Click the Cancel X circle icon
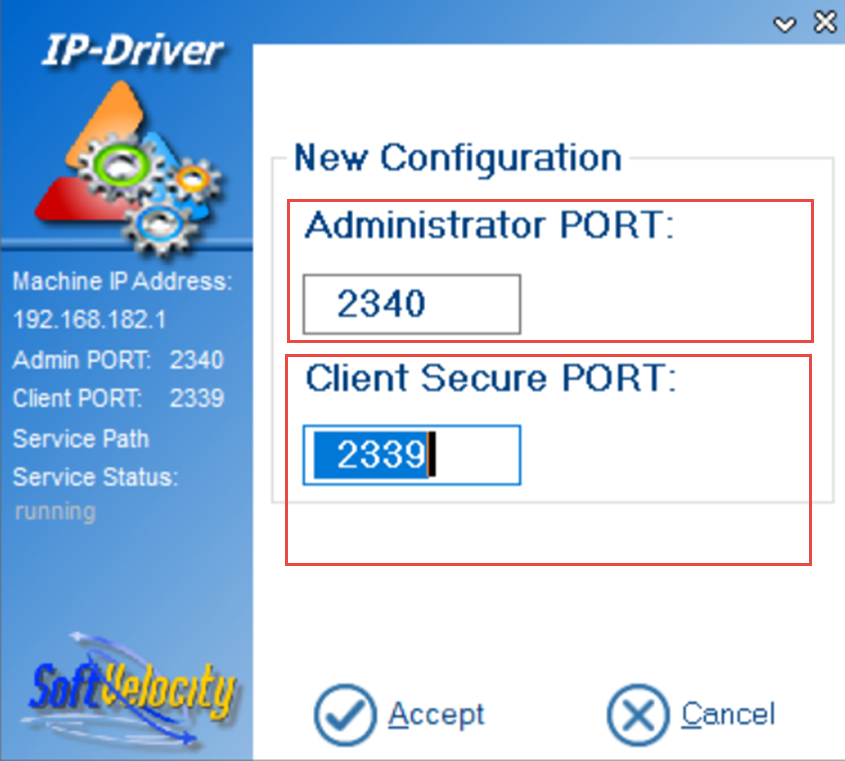The width and height of the screenshot is (845, 761). (637, 715)
